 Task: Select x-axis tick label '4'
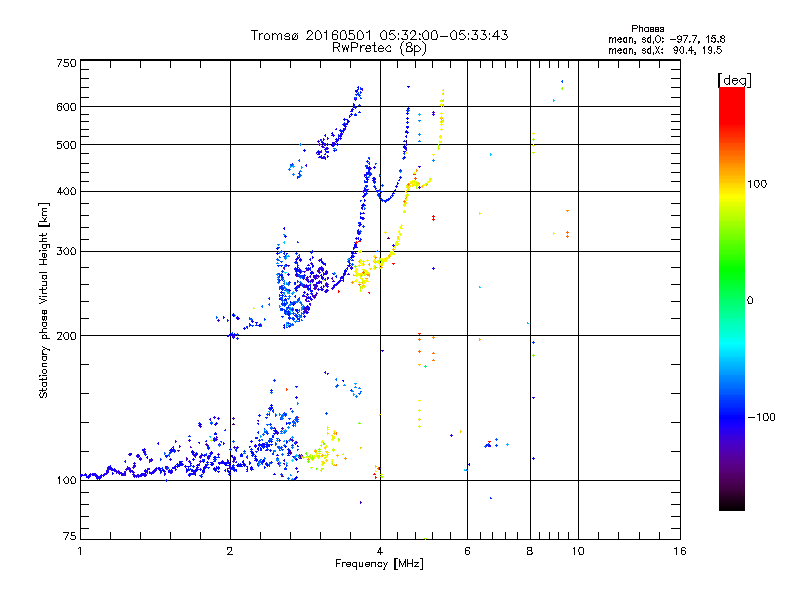click(380, 551)
